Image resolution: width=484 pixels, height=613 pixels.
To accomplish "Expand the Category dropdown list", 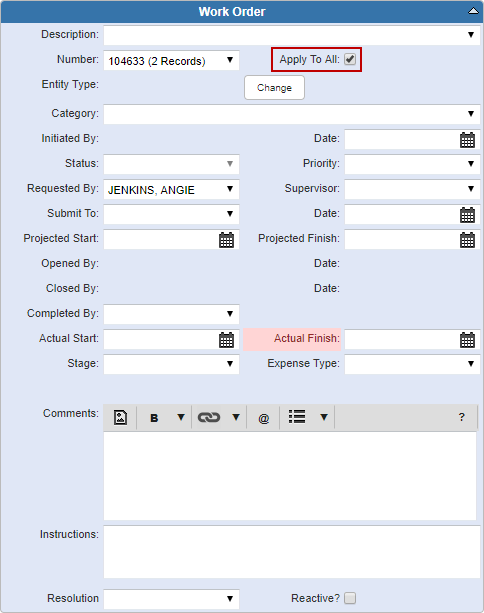I will pos(292,114).
